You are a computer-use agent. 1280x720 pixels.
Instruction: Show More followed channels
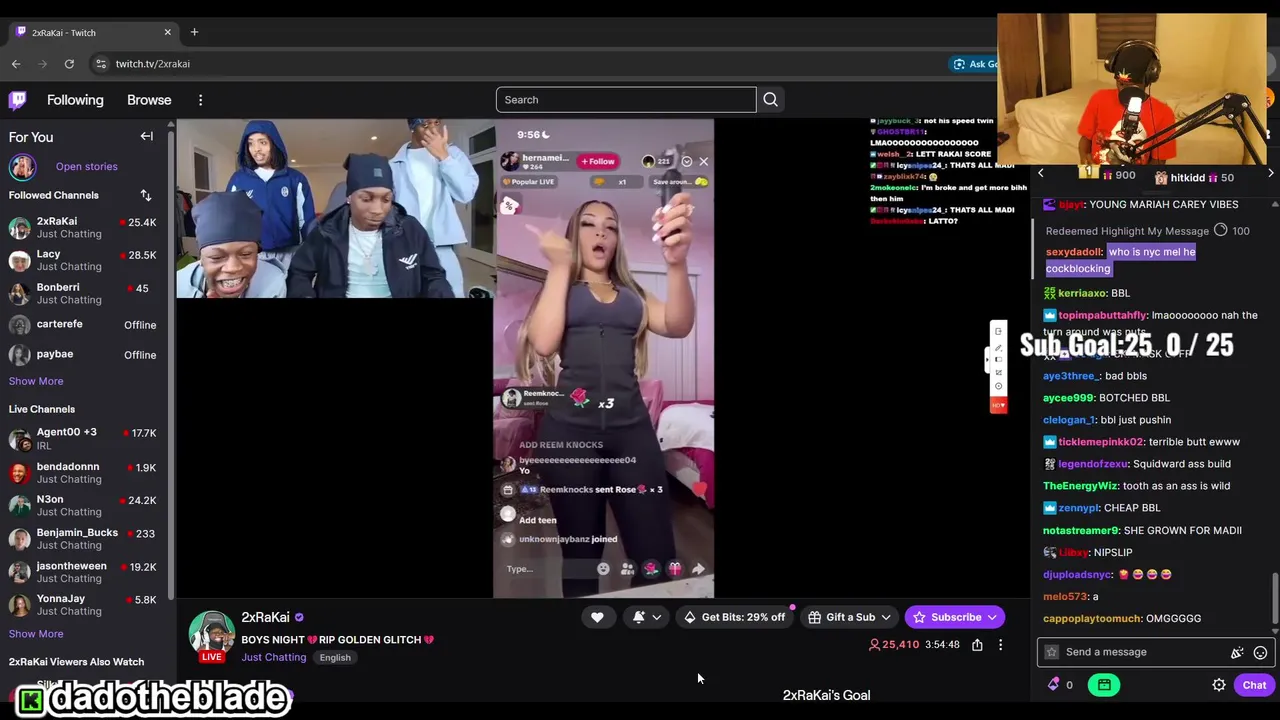pos(36,381)
